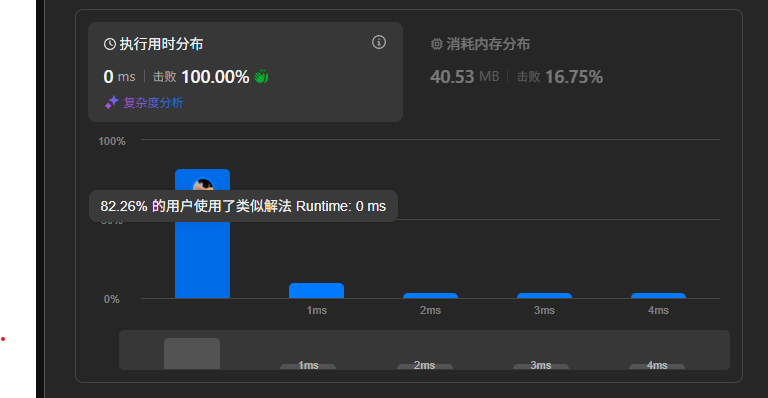Click the 2ms mini bar in overview strip
Screen dimensions: 768x398
(425, 366)
